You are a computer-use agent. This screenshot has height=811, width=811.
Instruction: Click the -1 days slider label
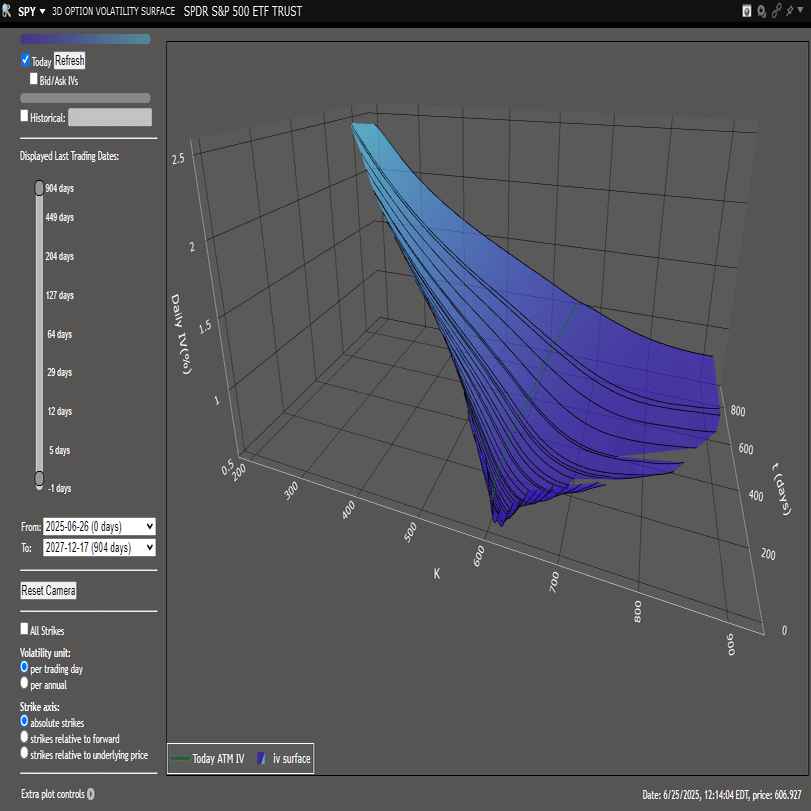click(59, 488)
